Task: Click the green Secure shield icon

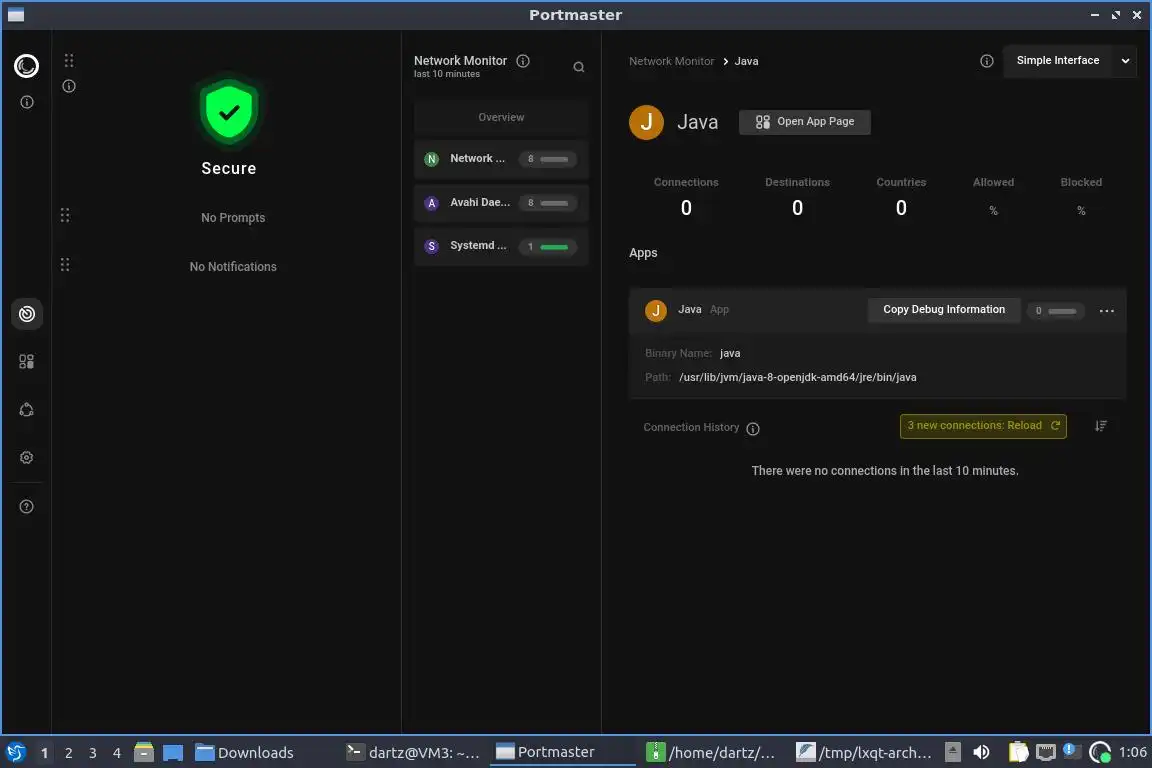Action: 229,112
